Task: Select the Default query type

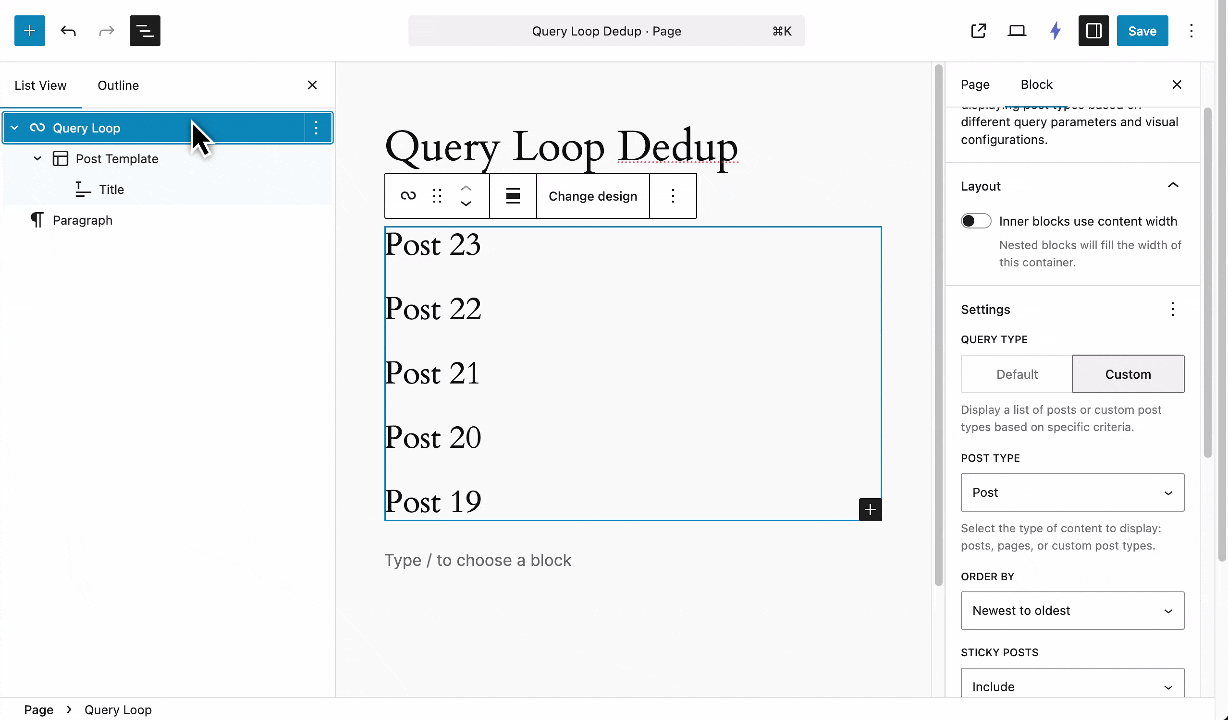Action: pos(1017,374)
